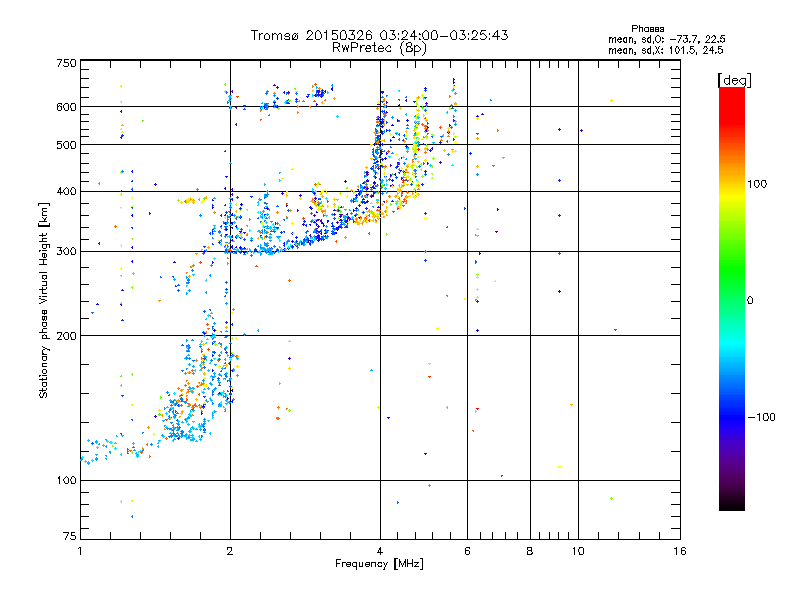Click the y-axis tick label '500'
The height and width of the screenshot is (600, 800).
[66, 145]
